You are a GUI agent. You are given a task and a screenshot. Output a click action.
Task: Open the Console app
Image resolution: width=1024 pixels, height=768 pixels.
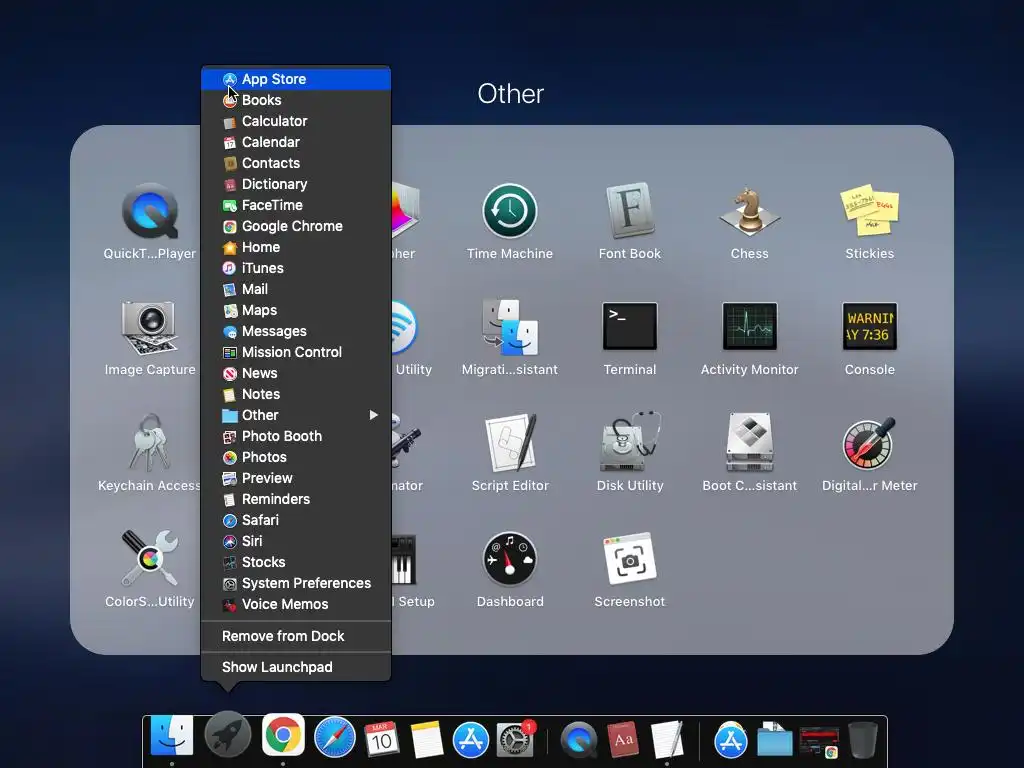(x=869, y=327)
